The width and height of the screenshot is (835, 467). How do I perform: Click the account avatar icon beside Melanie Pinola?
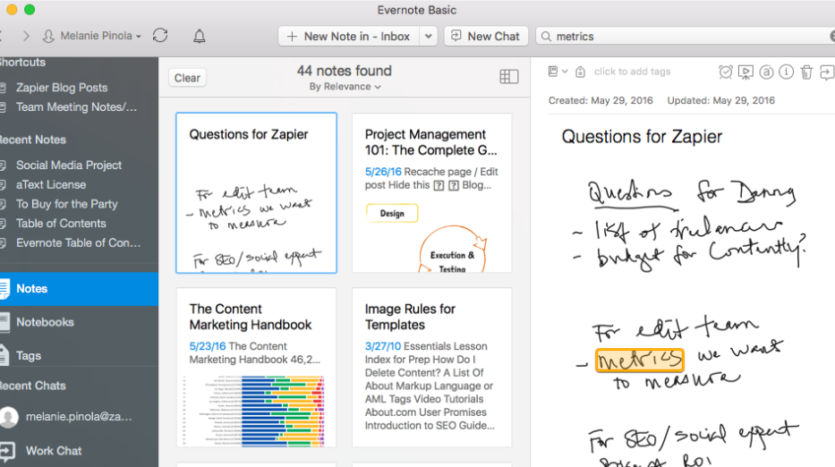point(48,36)
